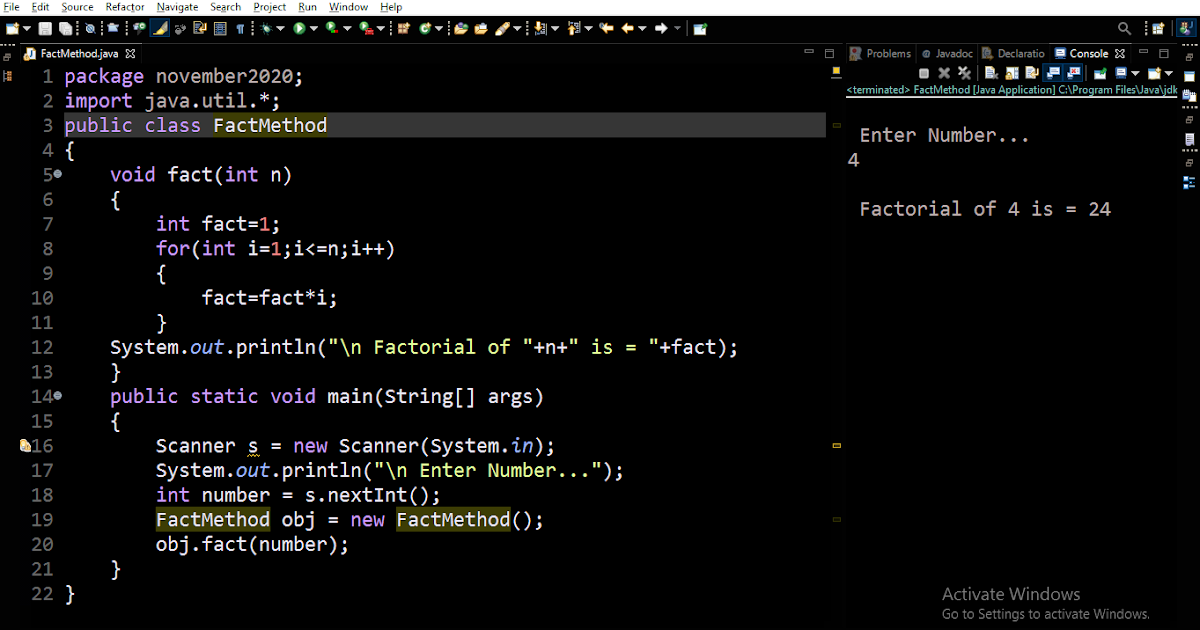
Task: Open the Refactor menu
Action: click(124, 6)
